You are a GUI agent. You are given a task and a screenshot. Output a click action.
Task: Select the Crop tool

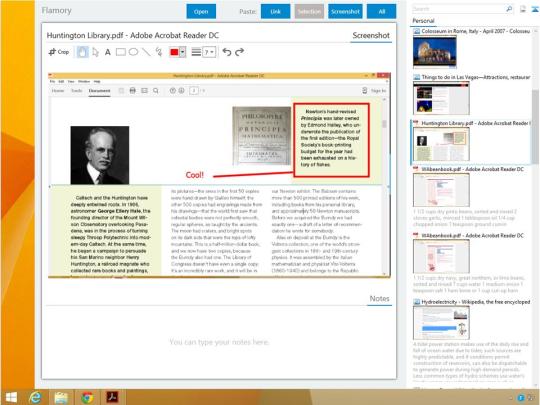pyautogui.click(x=59, y=52)
